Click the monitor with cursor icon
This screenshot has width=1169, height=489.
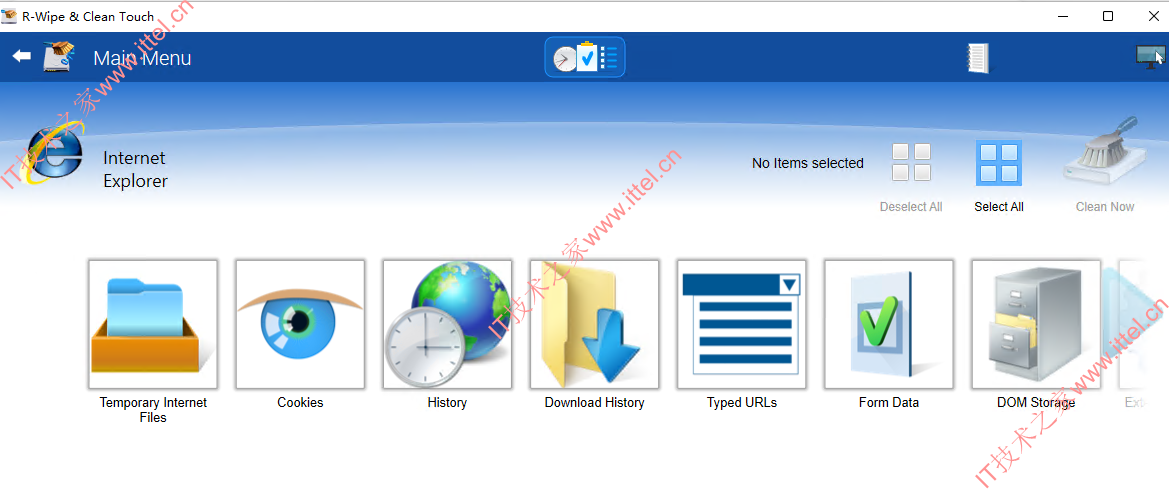pos(1150,57)
